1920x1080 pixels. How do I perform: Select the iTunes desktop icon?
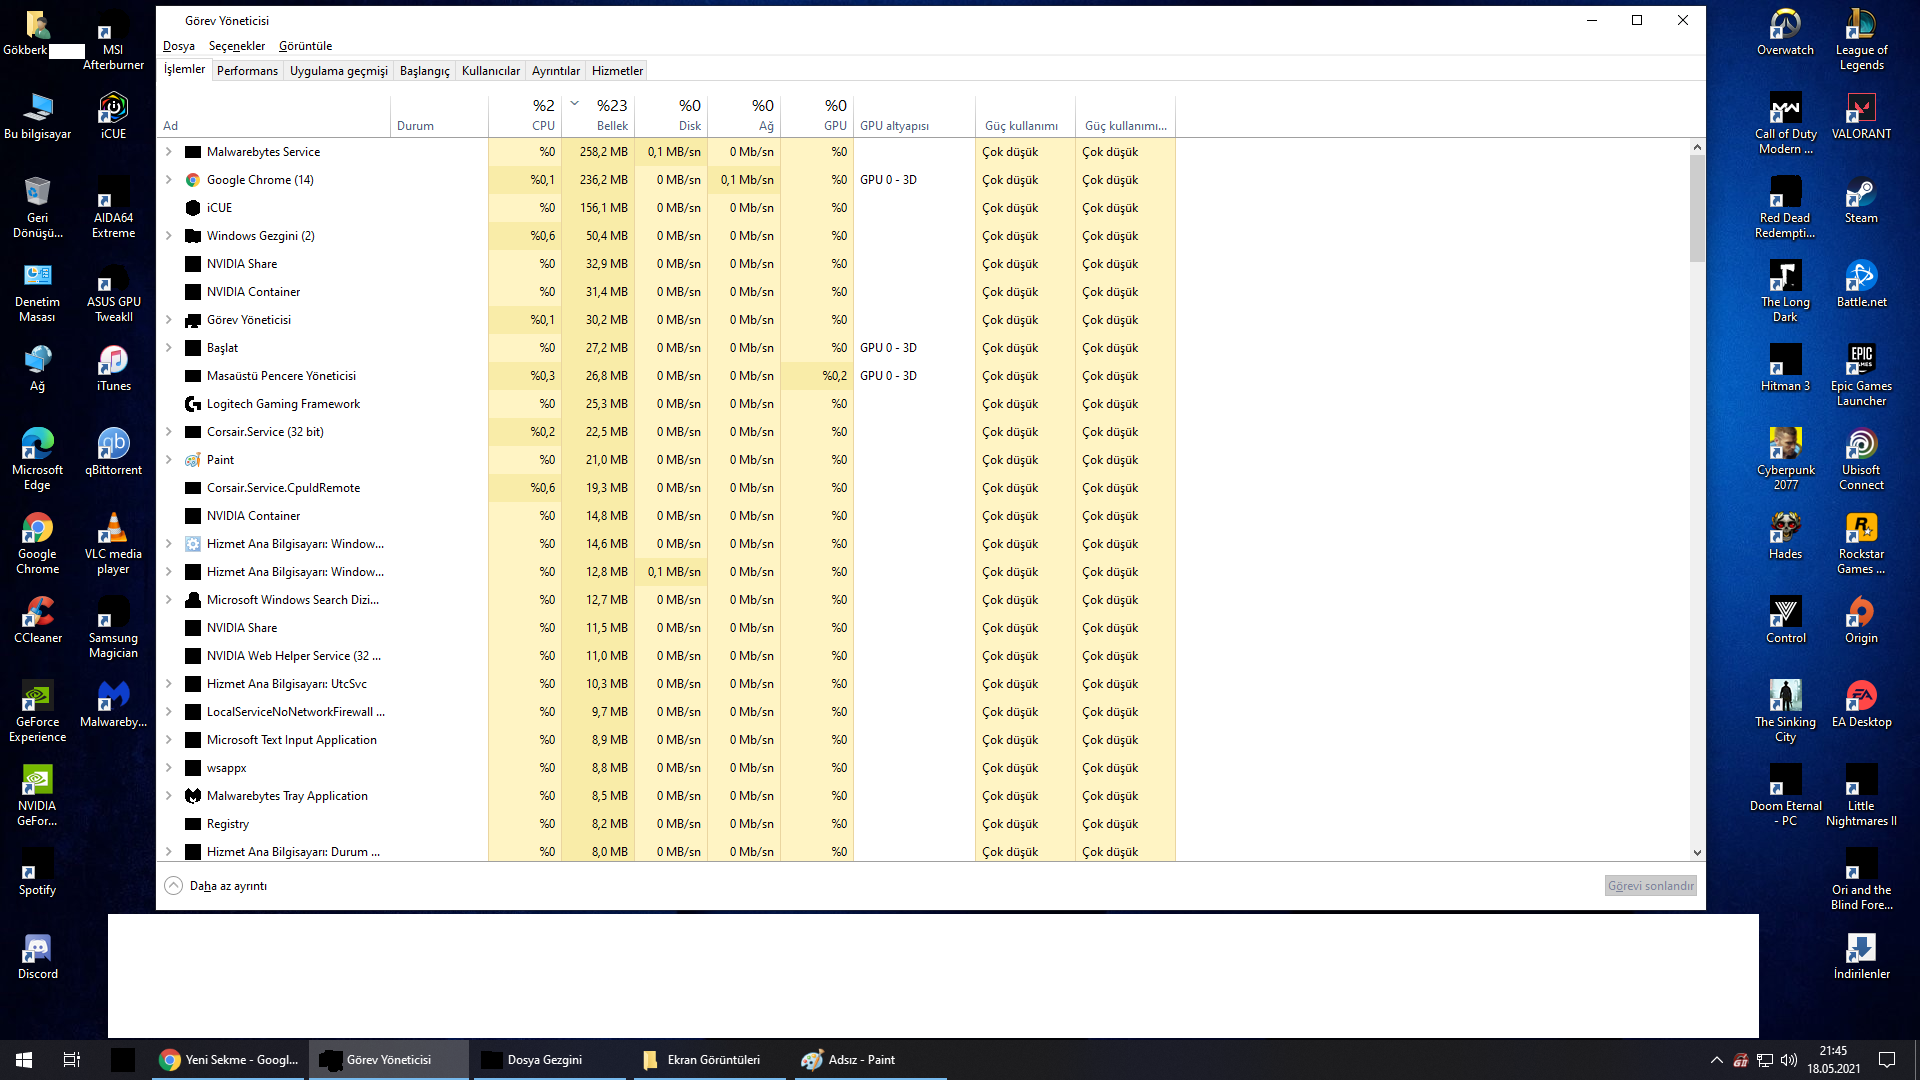click(113, 368)
